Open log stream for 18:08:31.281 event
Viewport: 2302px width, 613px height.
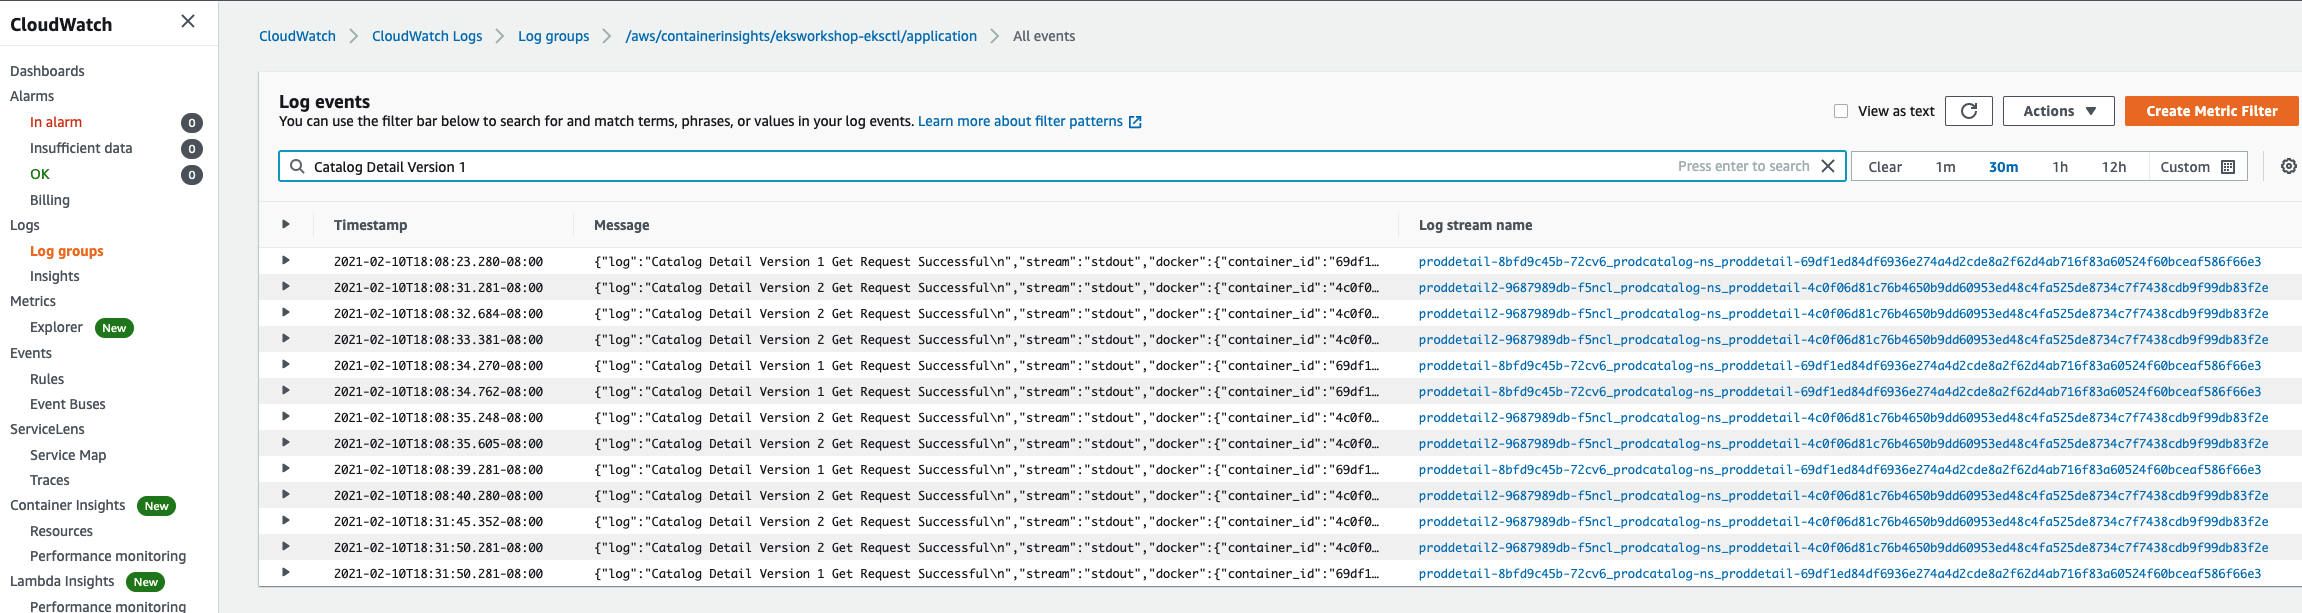coord(1843,288)
